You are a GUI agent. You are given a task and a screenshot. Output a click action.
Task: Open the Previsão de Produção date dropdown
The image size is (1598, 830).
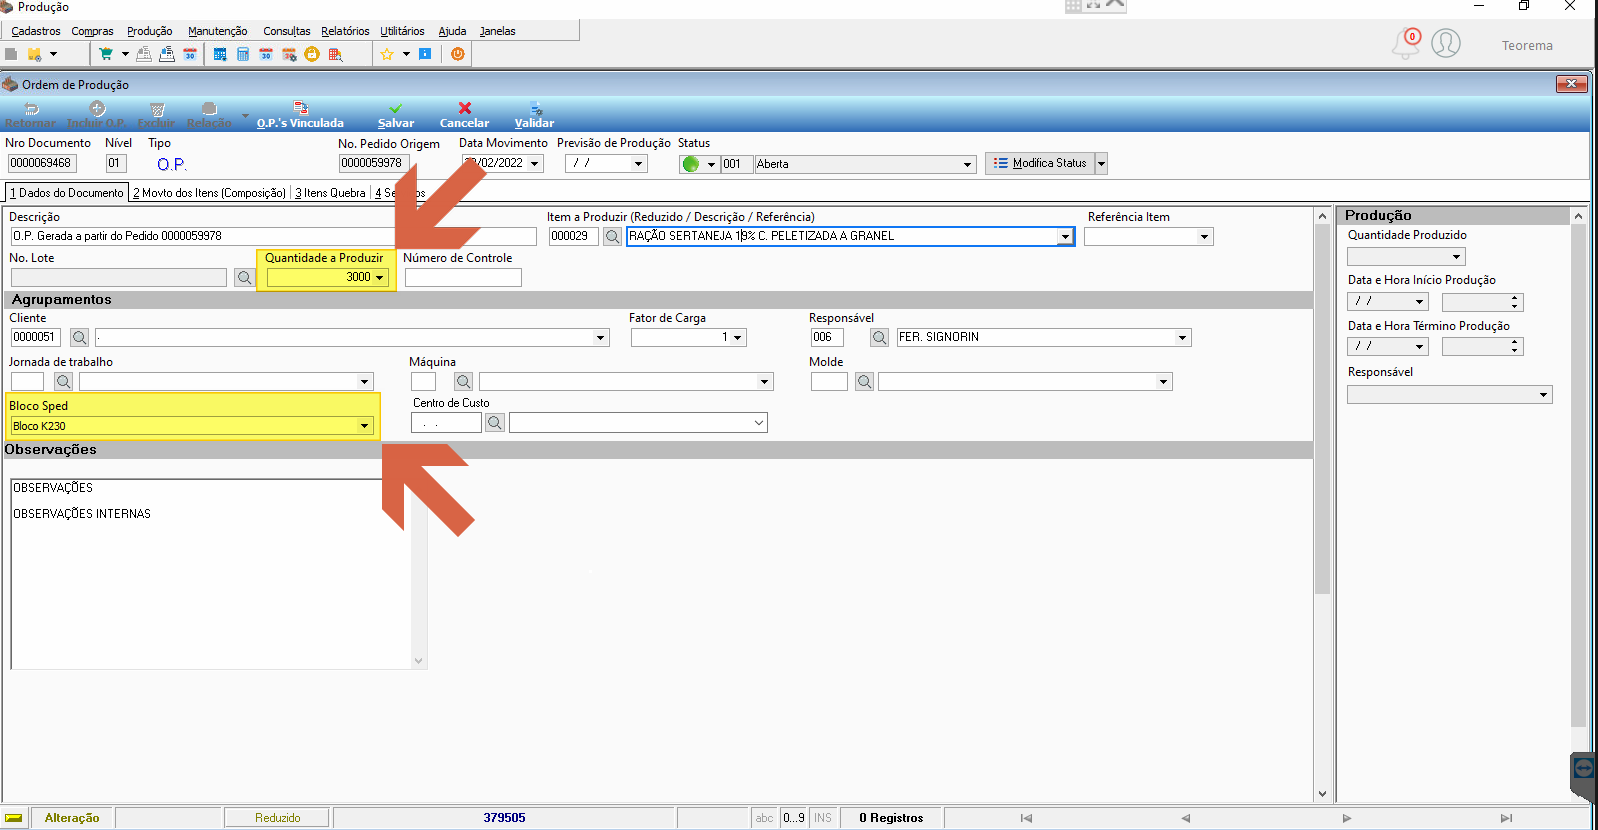638,164
